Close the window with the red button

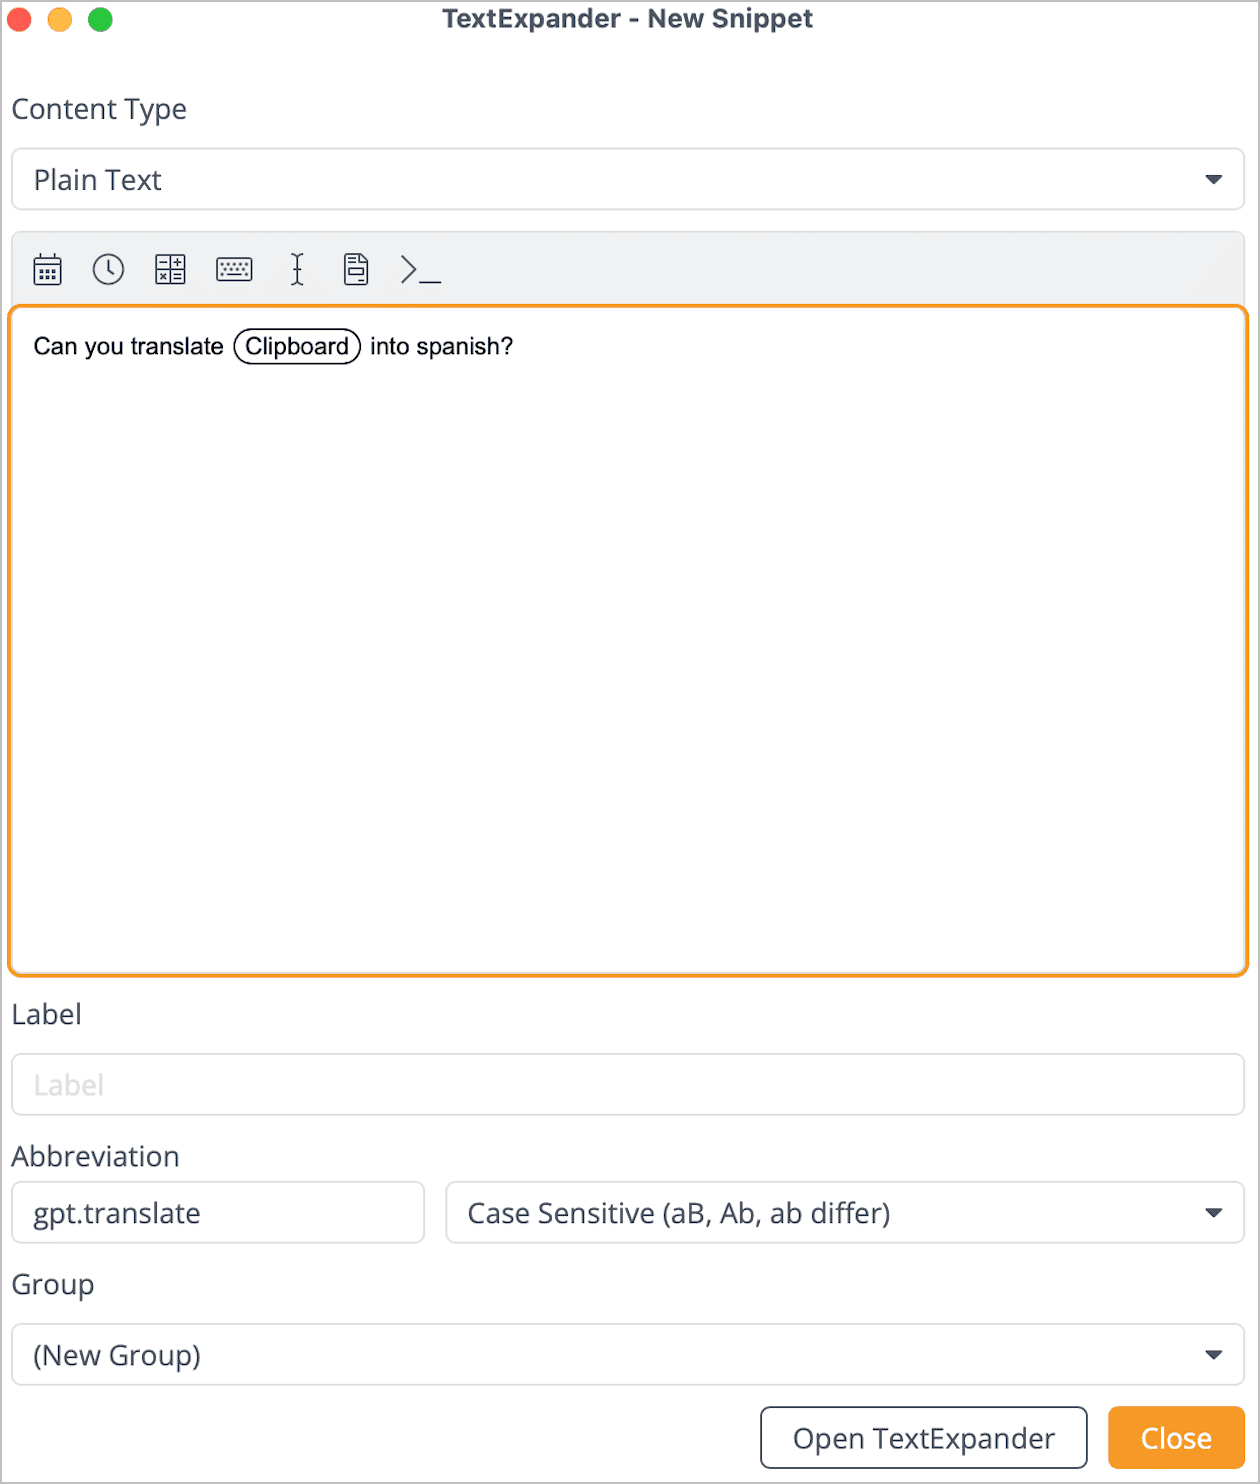(x=19, y=18)
